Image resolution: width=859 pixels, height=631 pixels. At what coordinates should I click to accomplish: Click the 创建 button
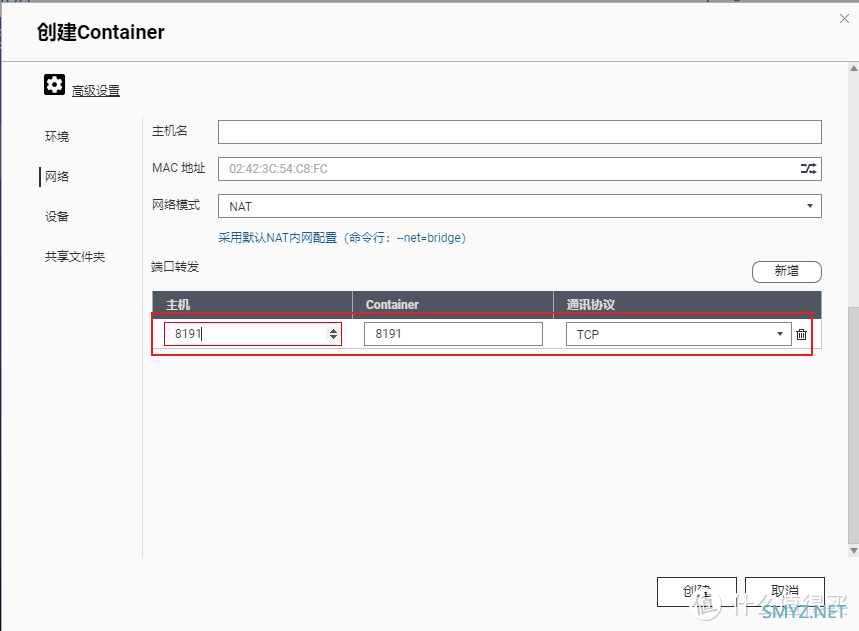tap(696, 592)
